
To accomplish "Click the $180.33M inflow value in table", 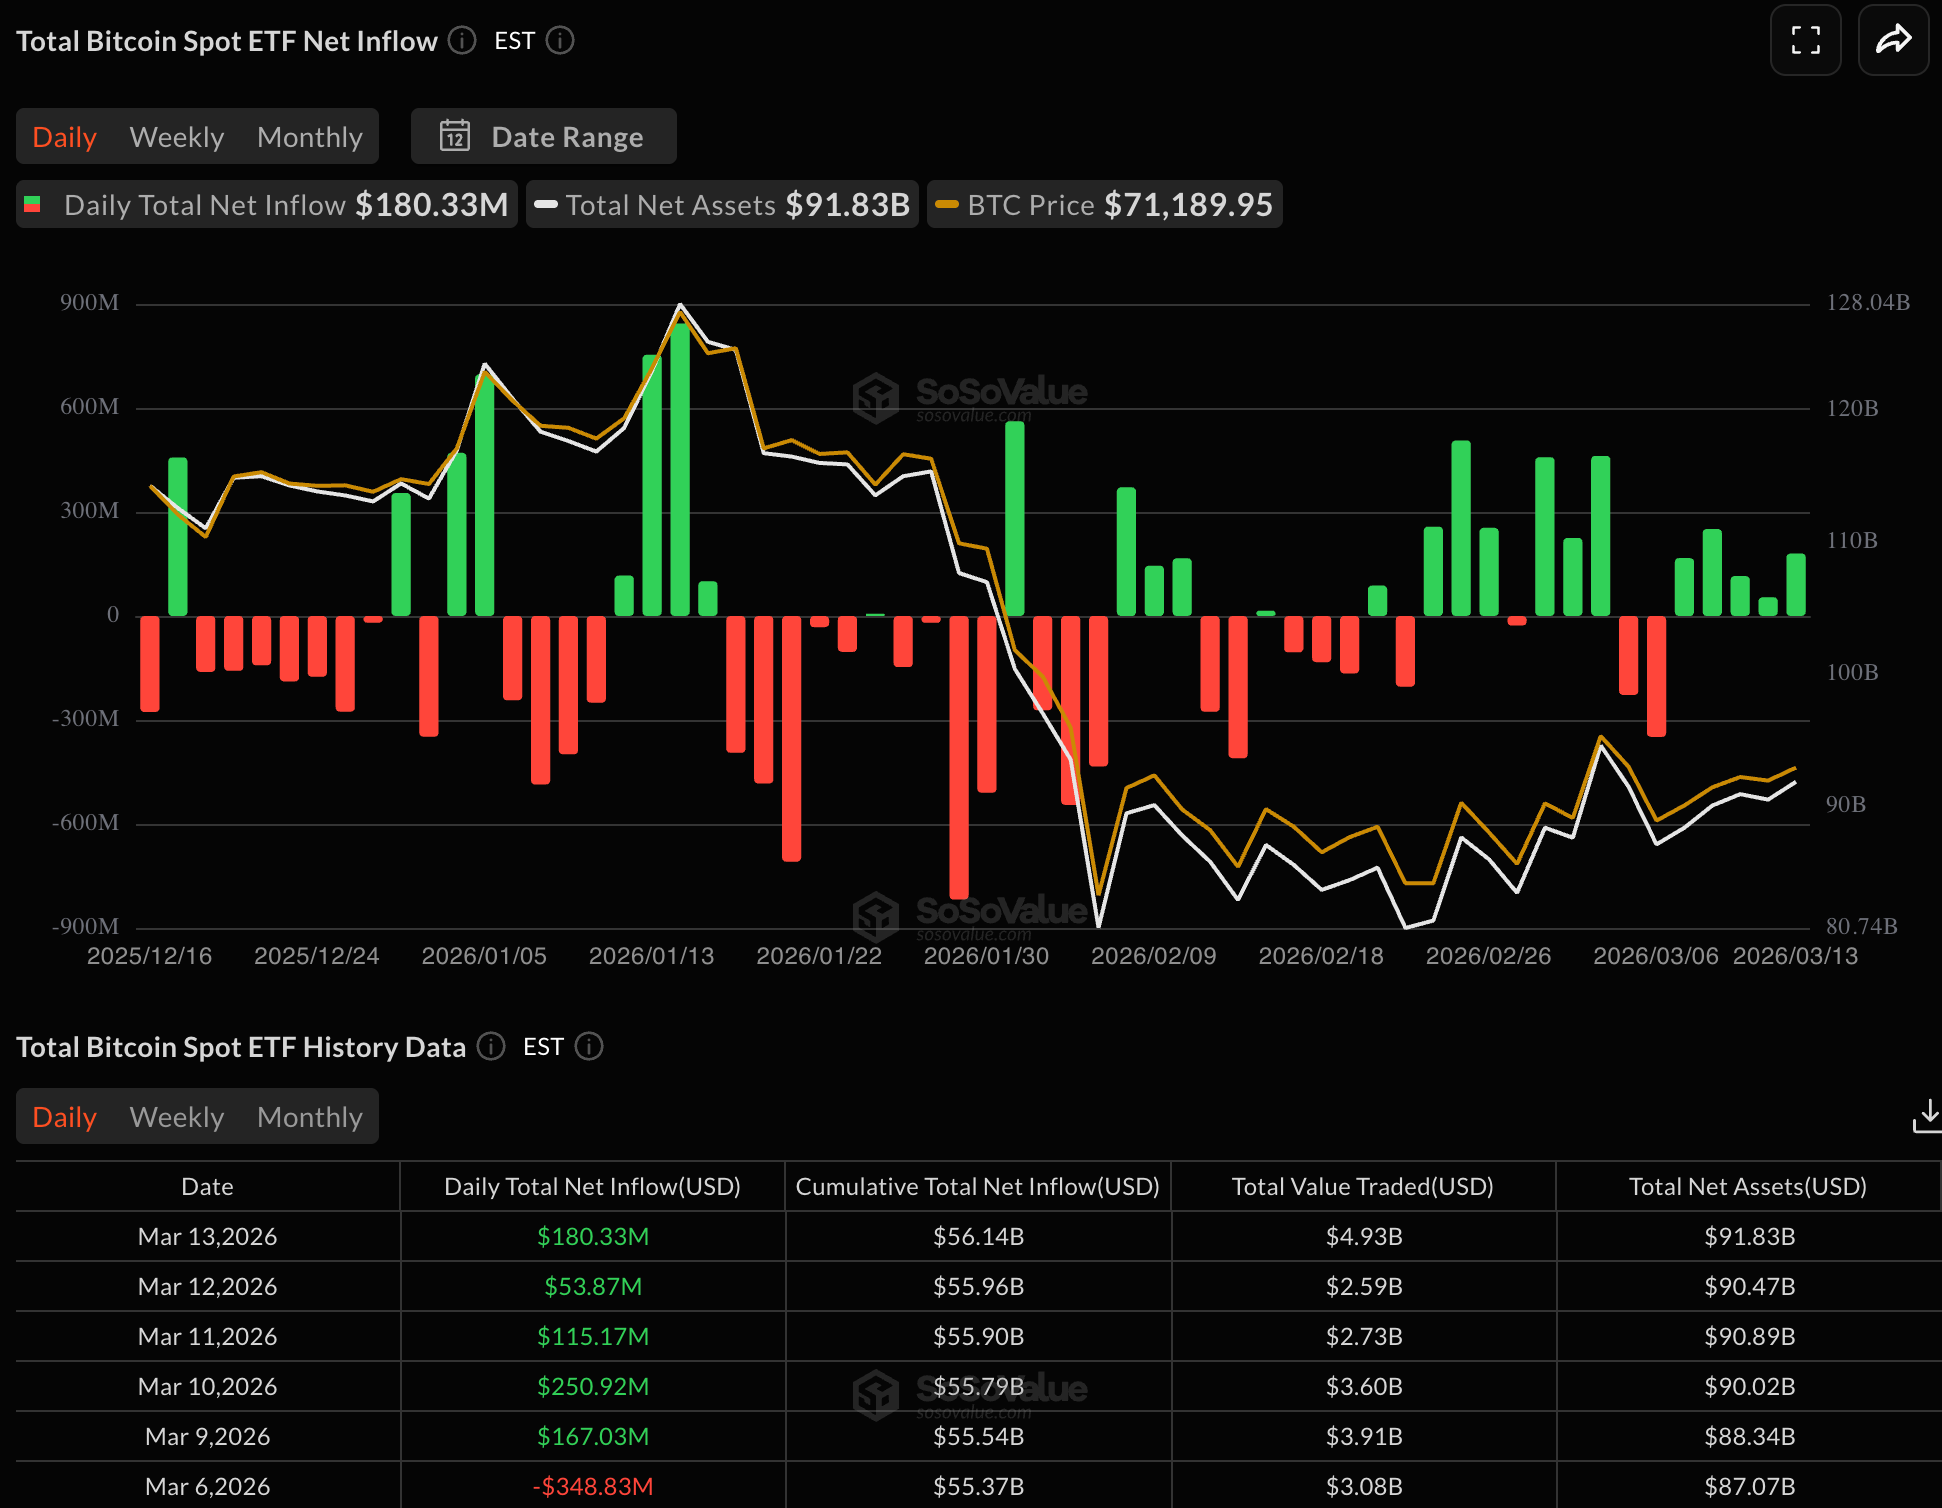I will click(x=593, y=1236).
